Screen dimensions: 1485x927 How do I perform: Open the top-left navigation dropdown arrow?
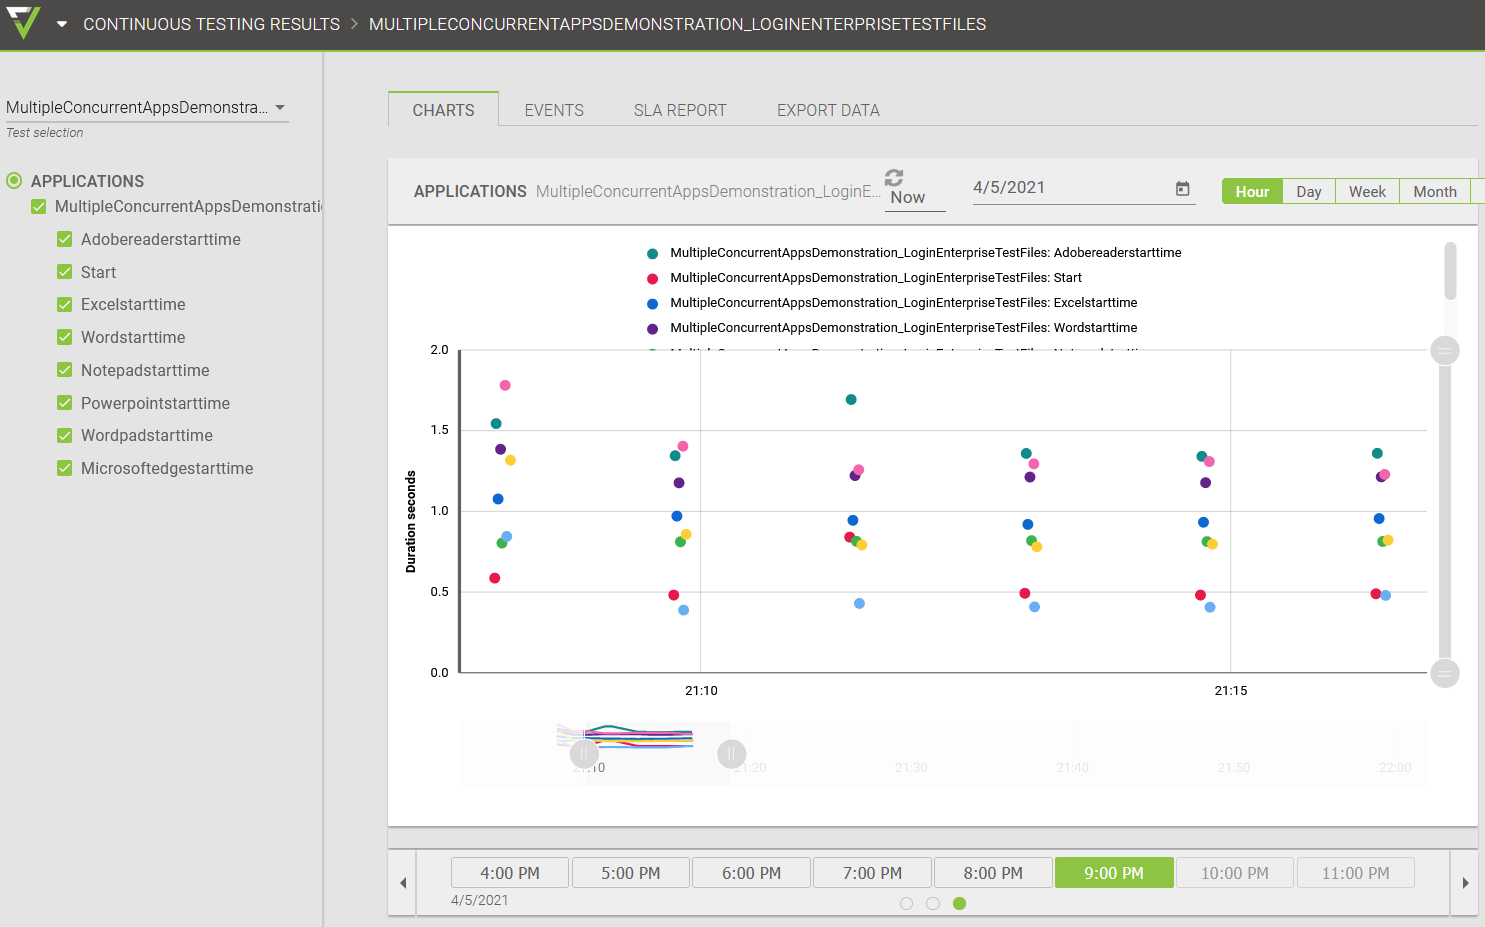coord(62,24)
